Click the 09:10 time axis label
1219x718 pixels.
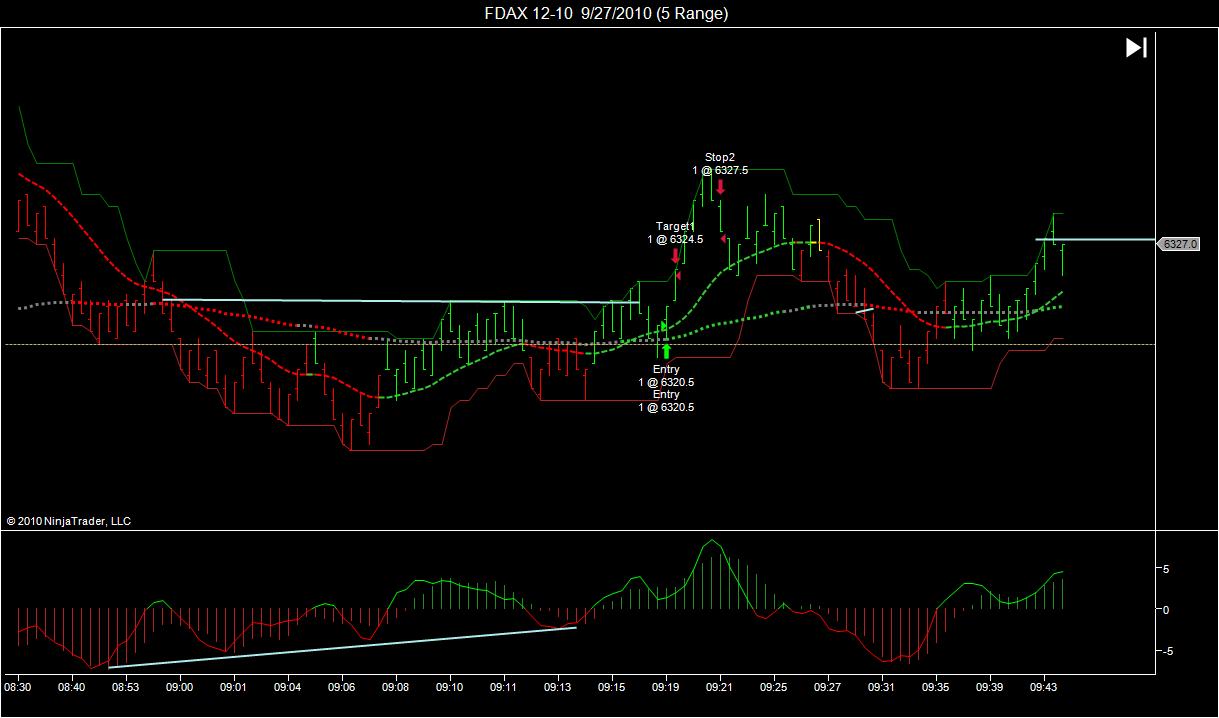click(x=450, y=688)
